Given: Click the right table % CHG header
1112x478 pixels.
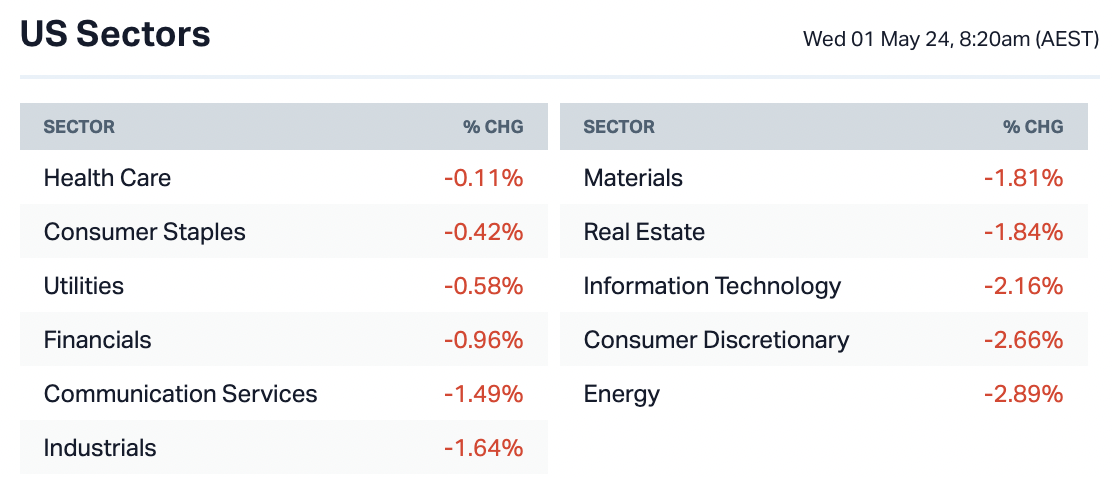Looking at the screenshot, I should point(1032,127).
